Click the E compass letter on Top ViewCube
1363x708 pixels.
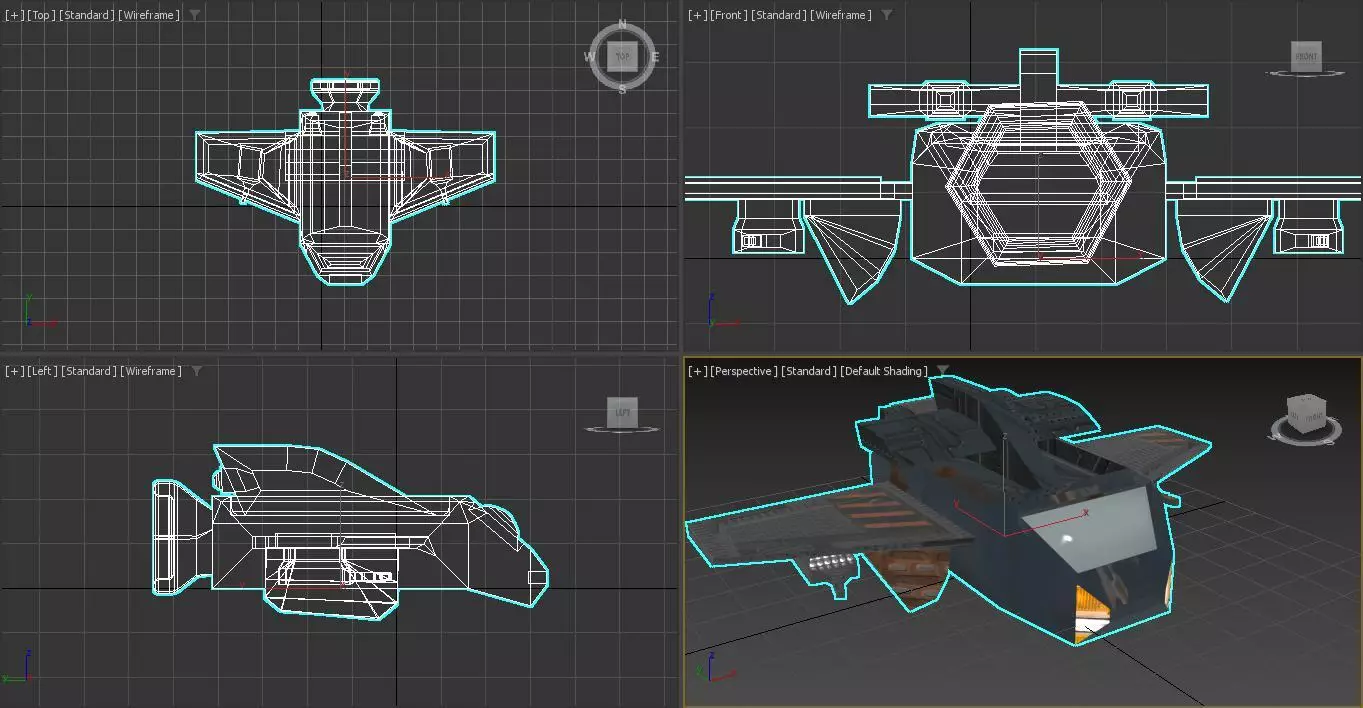pos(655,57)
